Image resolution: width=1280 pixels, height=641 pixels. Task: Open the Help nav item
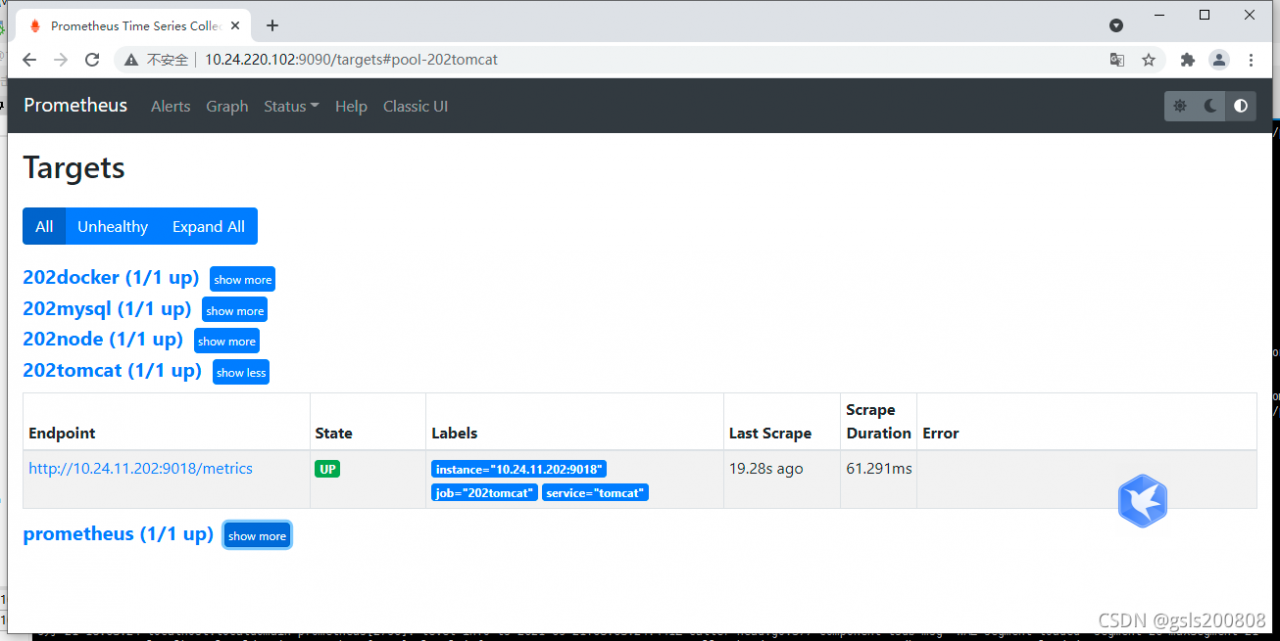pyautogui.click(x=351, y=106)
